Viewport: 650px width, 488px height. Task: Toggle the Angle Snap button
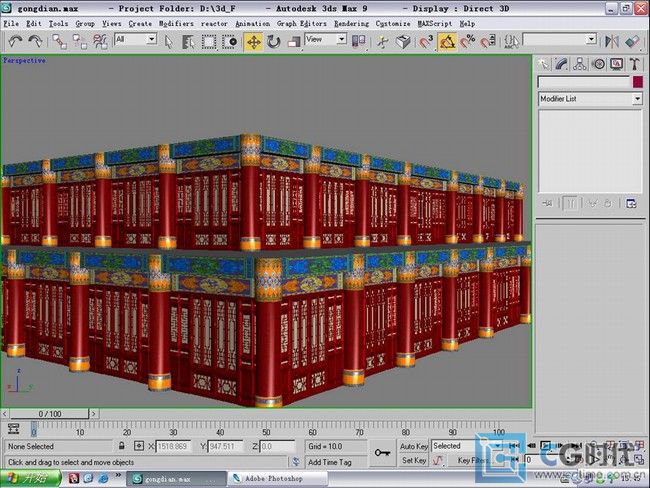point(447,42)
